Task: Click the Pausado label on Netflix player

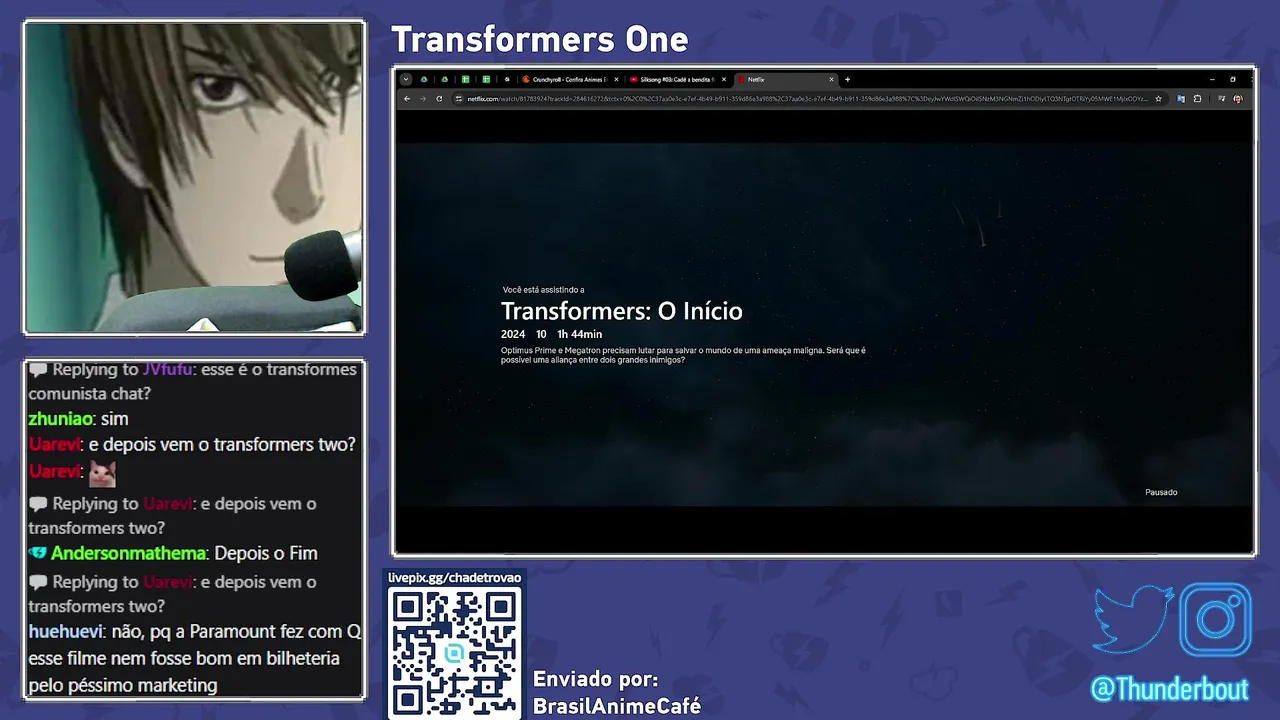Action: tap(1161, 492)
